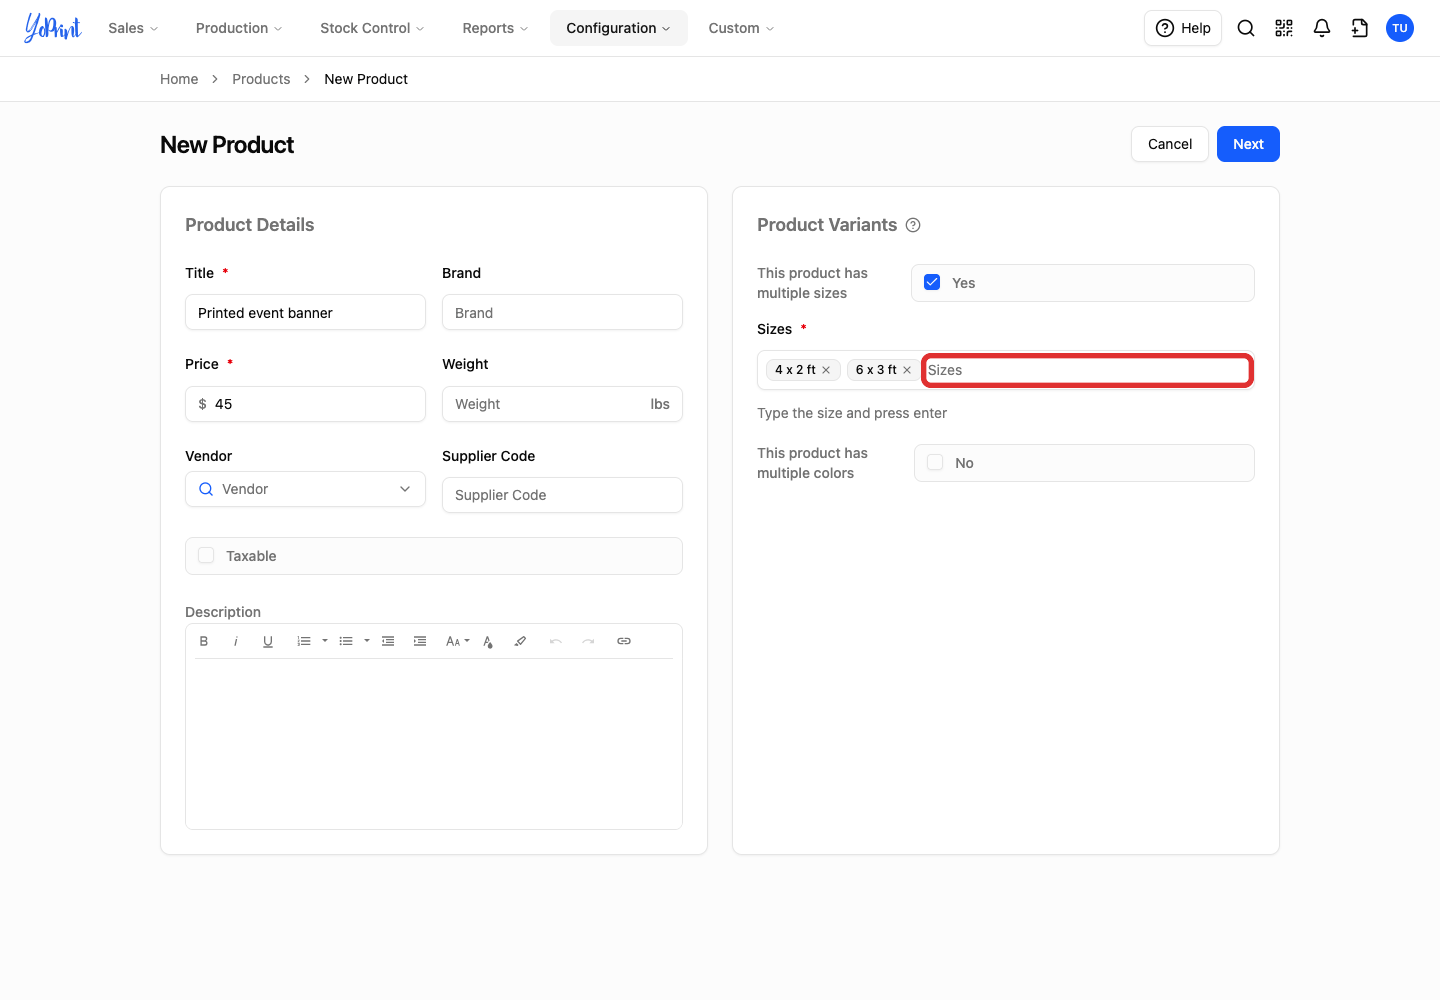This screenshot has height=1000, width=1440.
Task: Open the Configuration menu
Action: [619, 28]
